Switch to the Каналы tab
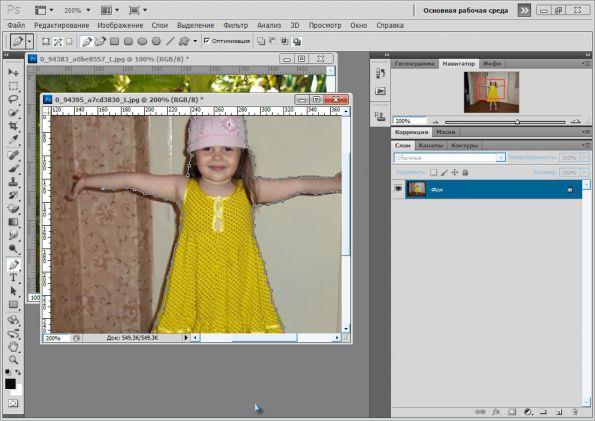Image resolution: width=595 pixels, height=421 pixels. point(431,145)
